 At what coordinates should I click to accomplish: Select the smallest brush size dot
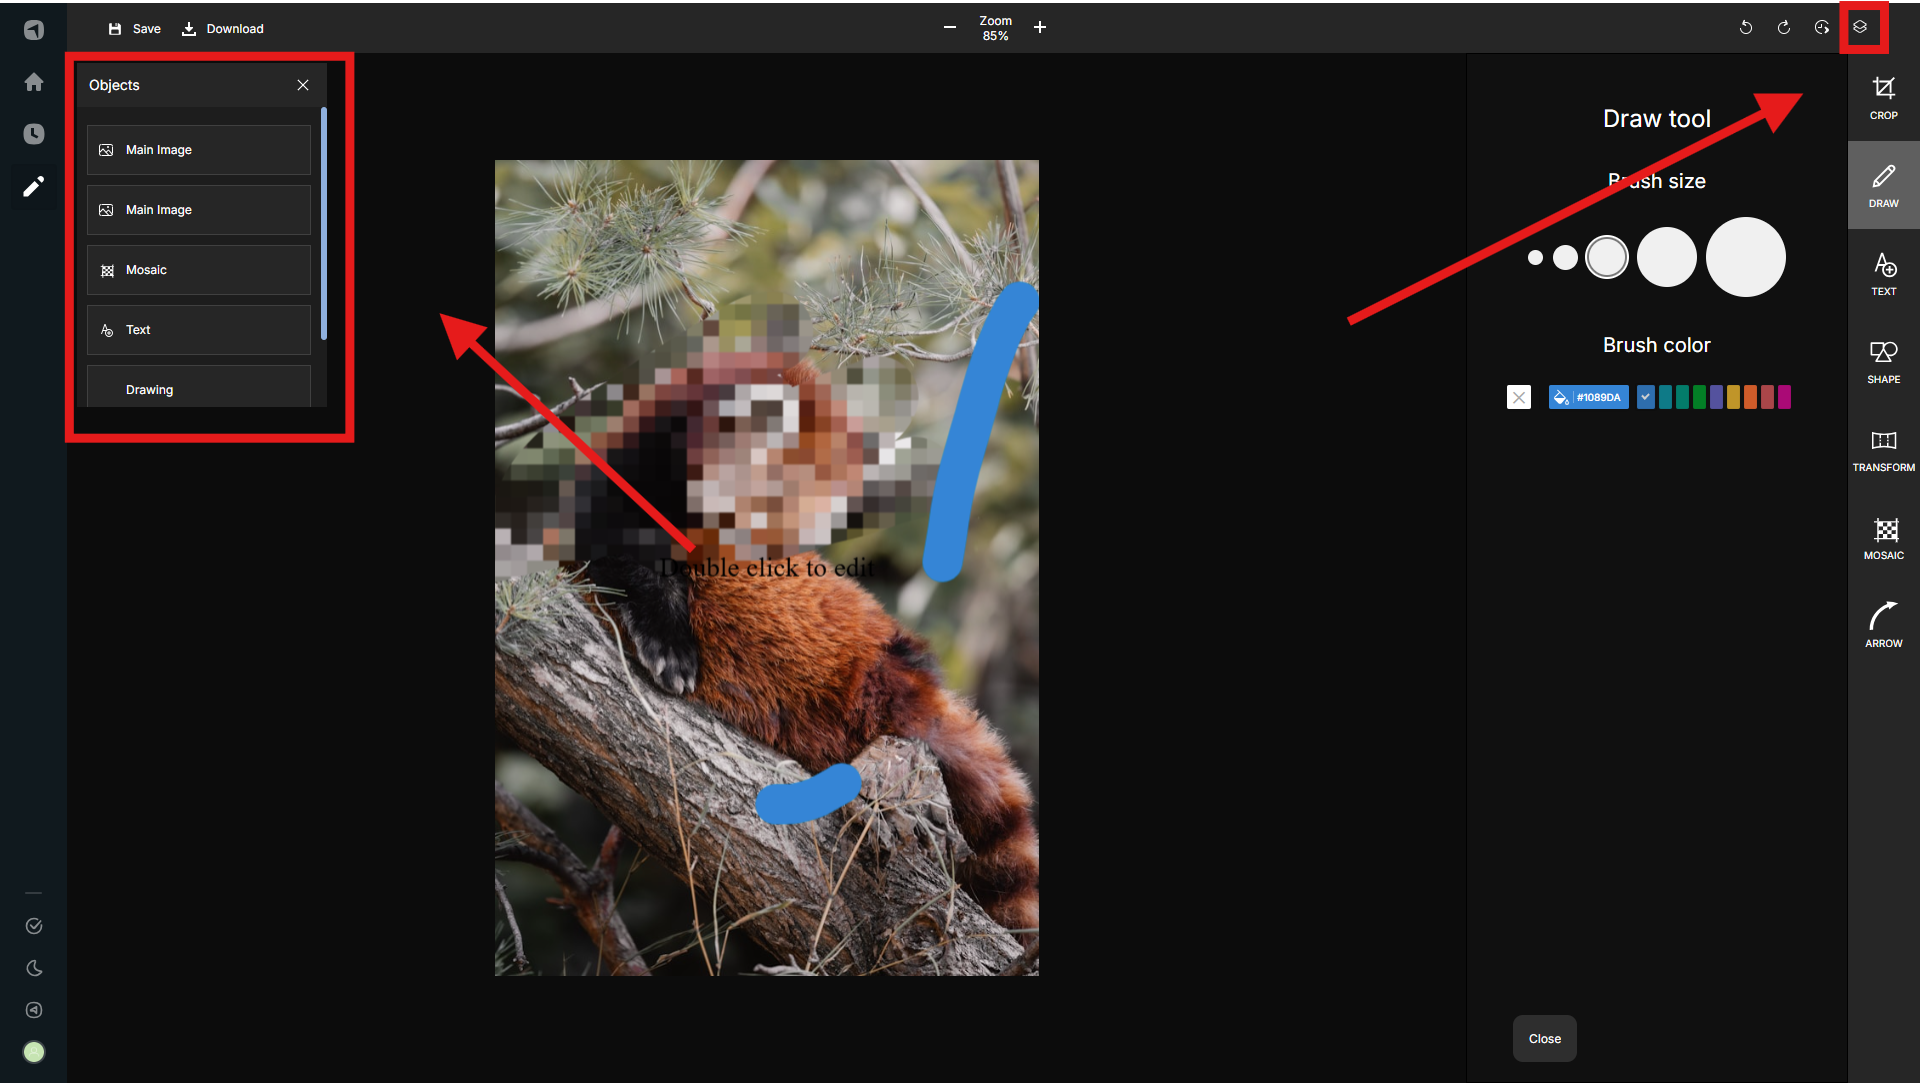[x=1535, y=258]
